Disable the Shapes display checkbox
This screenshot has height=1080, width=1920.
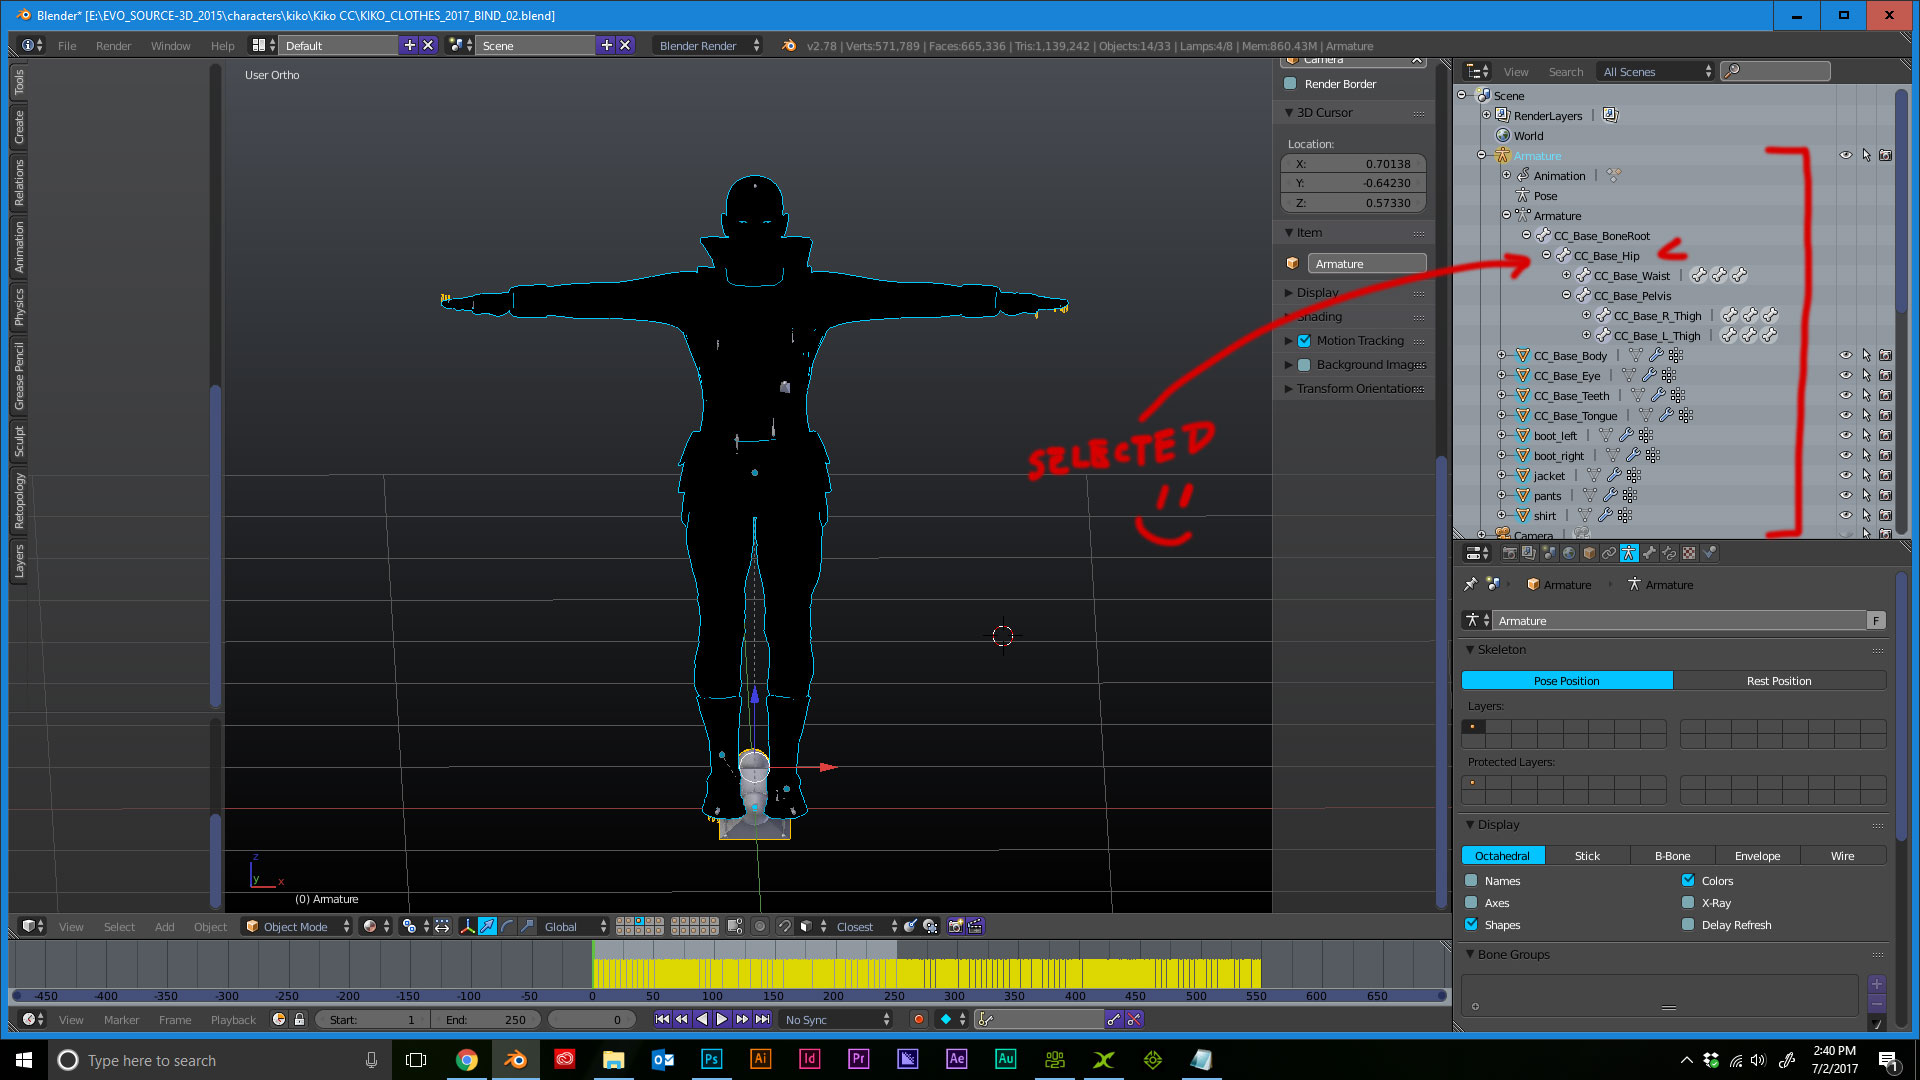pyautogui.click(x=1471, y=925)
